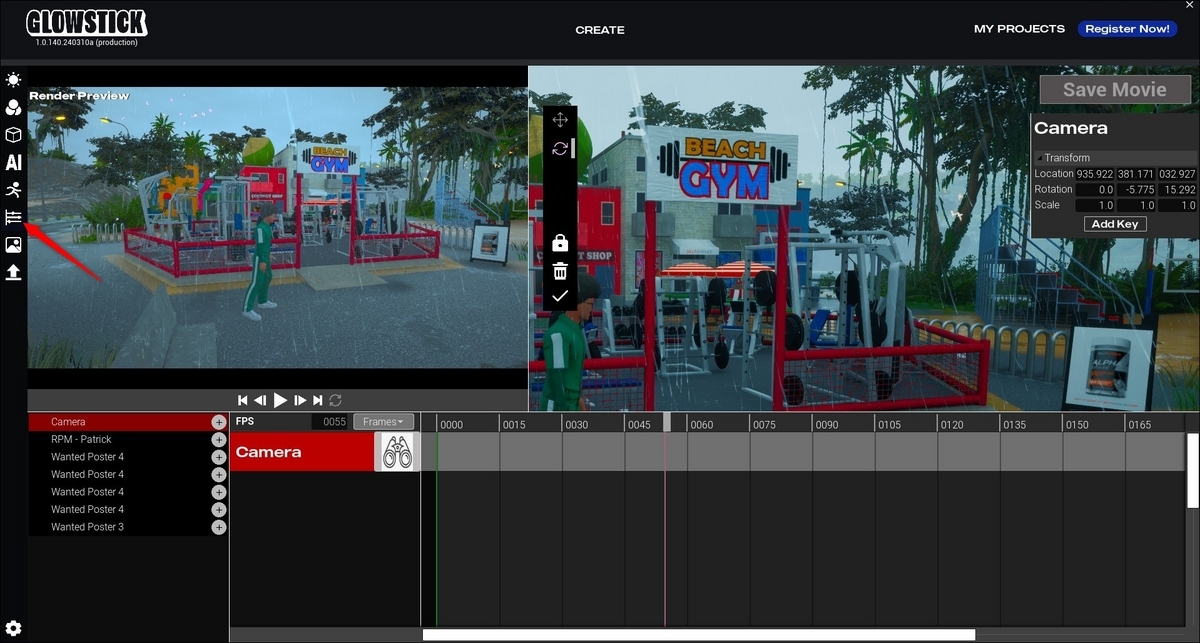Click the upload arrow icon in sidebar
1200x643 pixels.
tap(13, 272)
